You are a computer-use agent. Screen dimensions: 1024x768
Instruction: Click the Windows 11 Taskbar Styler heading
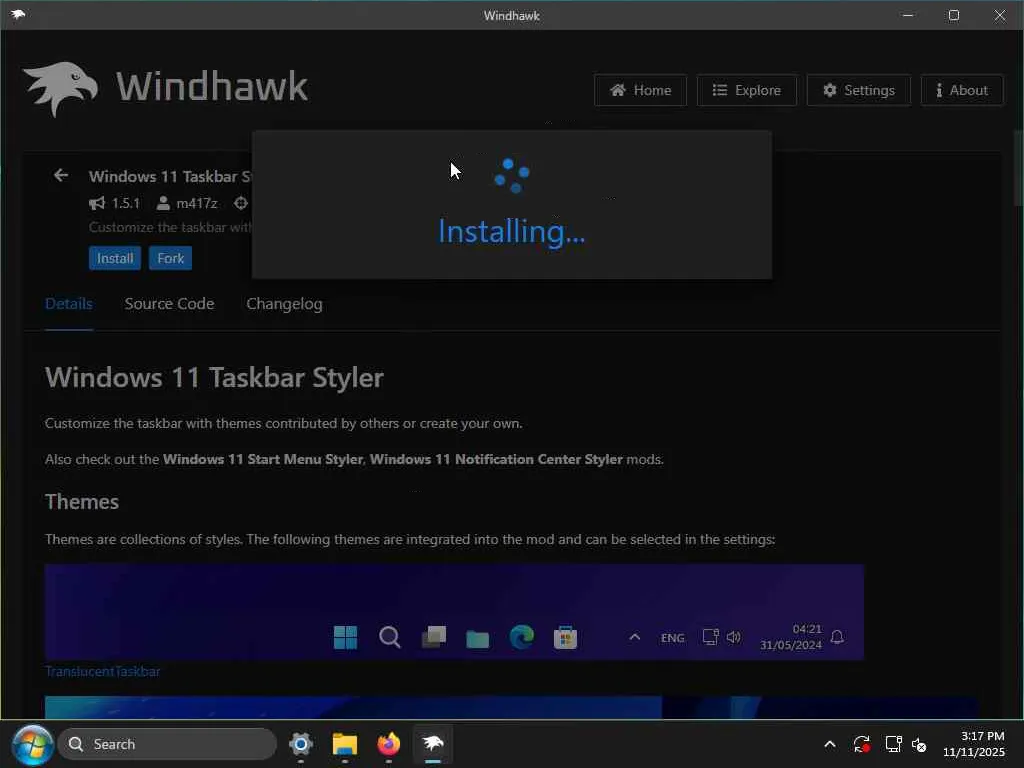click(214, 377)
